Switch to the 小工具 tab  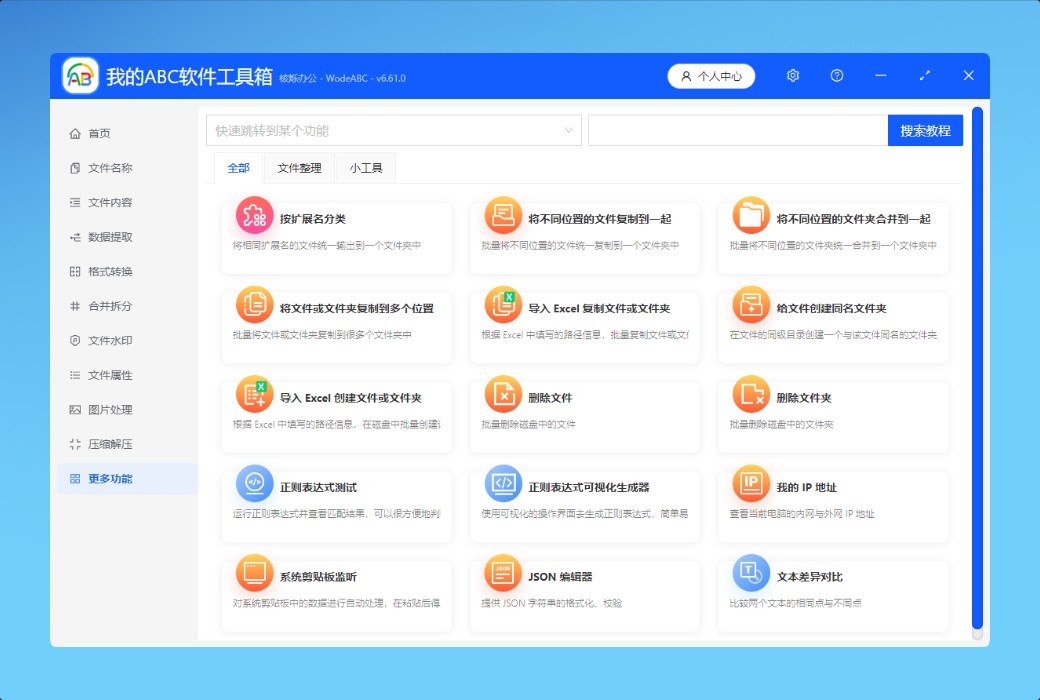(366, 168)
